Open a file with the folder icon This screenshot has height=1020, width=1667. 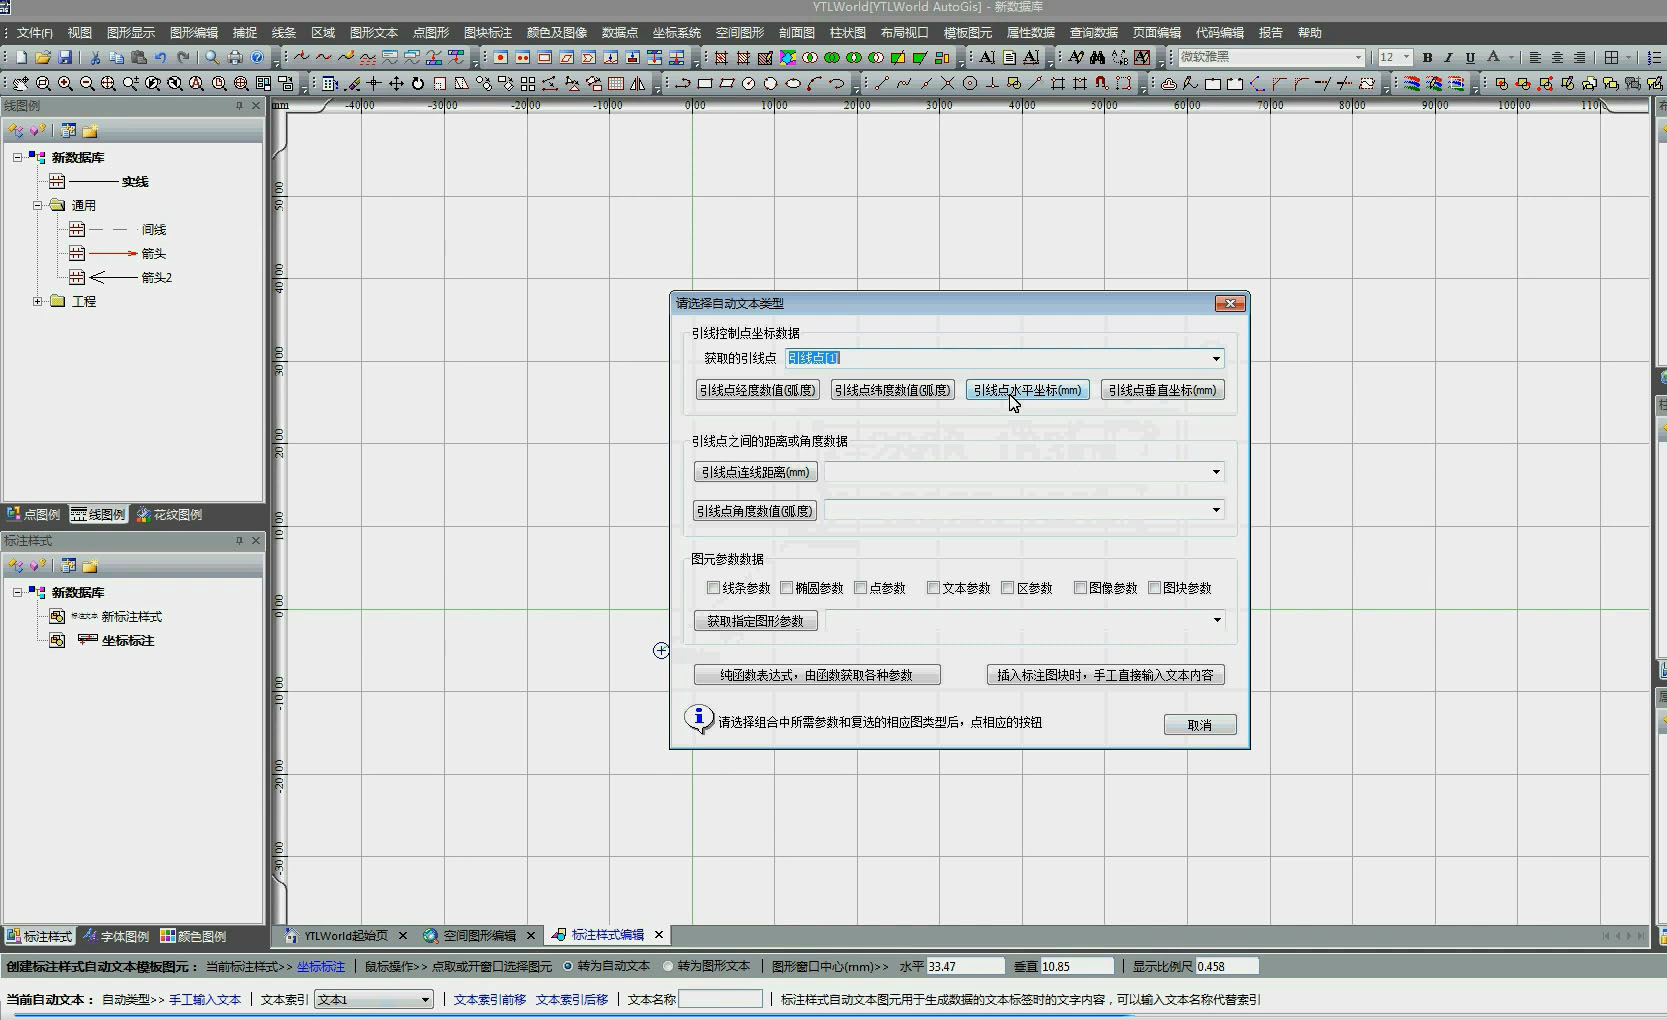[x=43, y=58]
